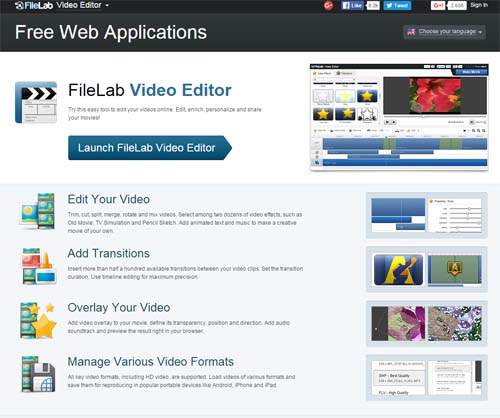Image resolution: width=500 pixels, height=418 pixels.
Task: Click Launch FileLab Video Editor button
Action: pyautogui.click(x=150, y=148)
